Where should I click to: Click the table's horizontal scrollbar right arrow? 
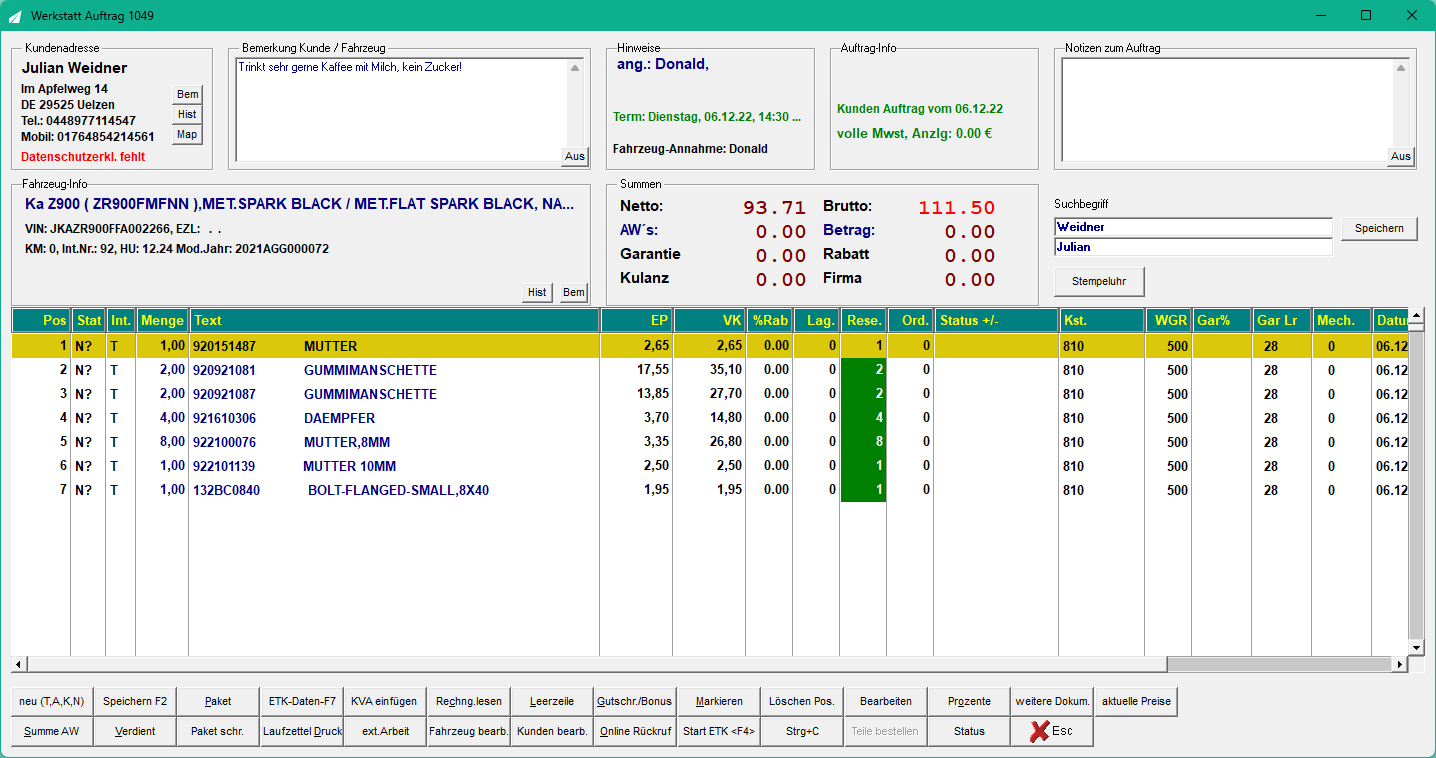[x=1400, y=664]
